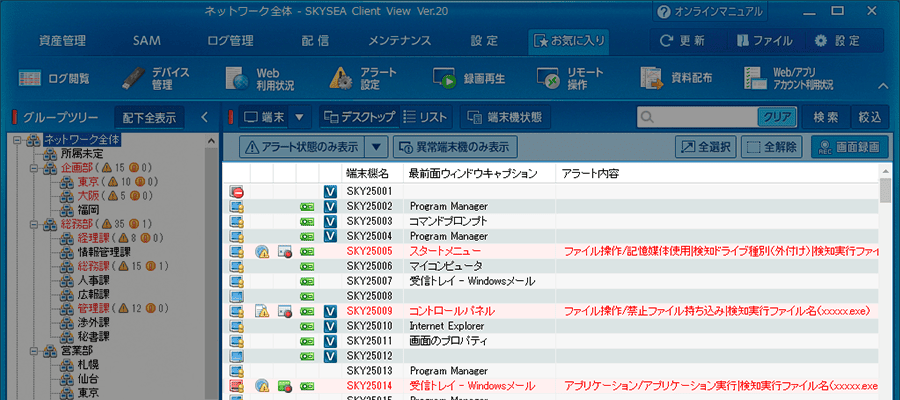Click the クリア button
The image size is (900, 400).
pos(777,117)
